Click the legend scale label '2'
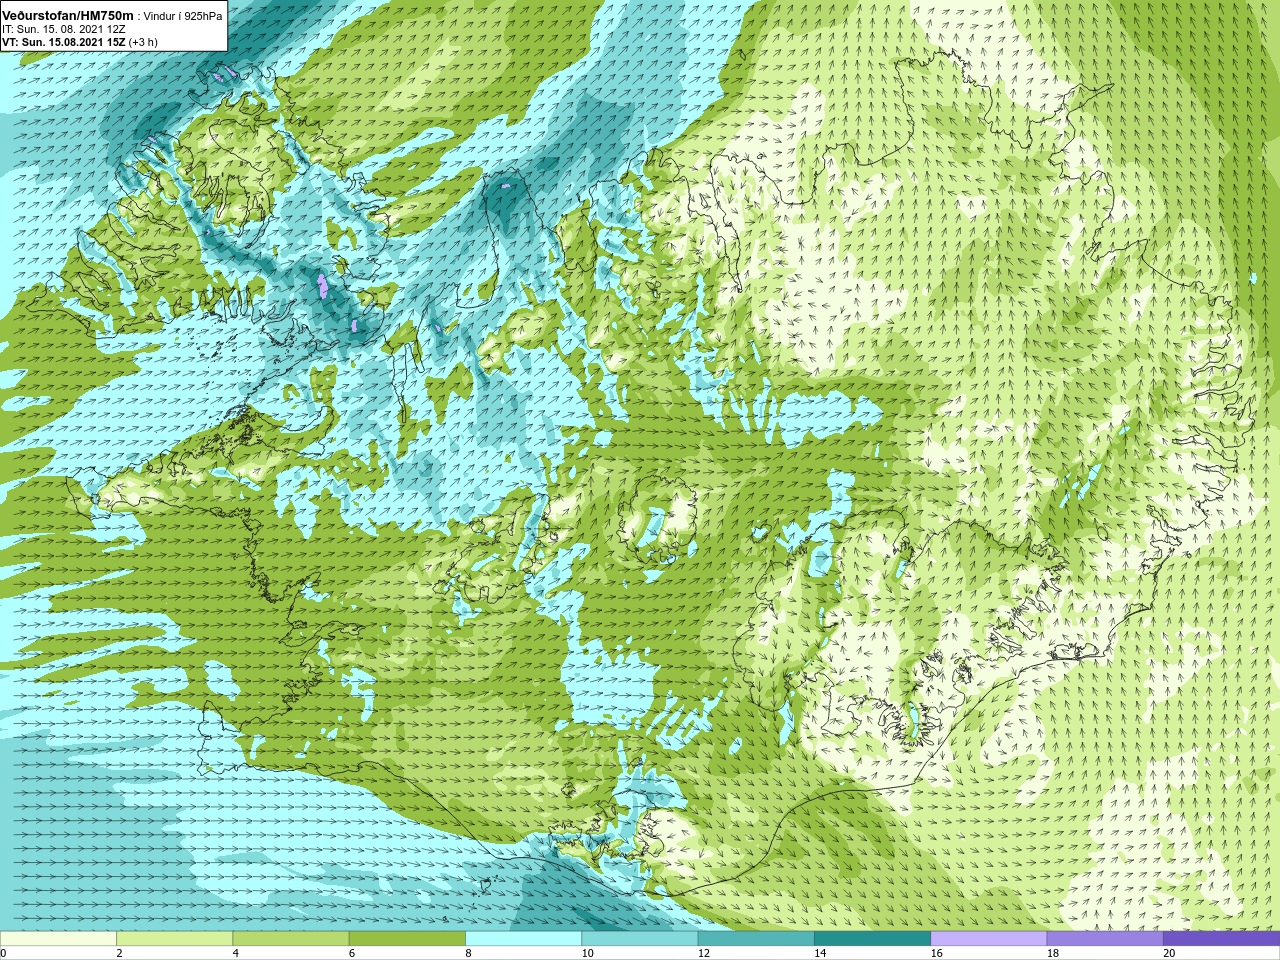 click(119, 953)
